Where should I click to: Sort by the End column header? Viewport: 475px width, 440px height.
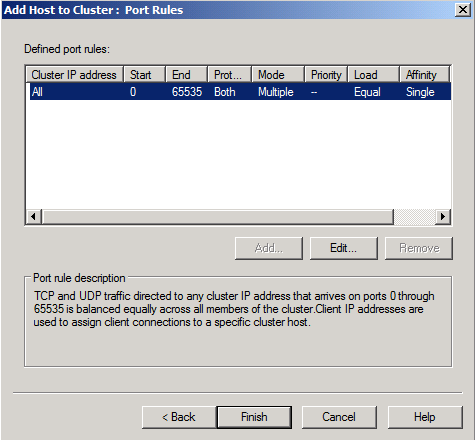[186, 75]
